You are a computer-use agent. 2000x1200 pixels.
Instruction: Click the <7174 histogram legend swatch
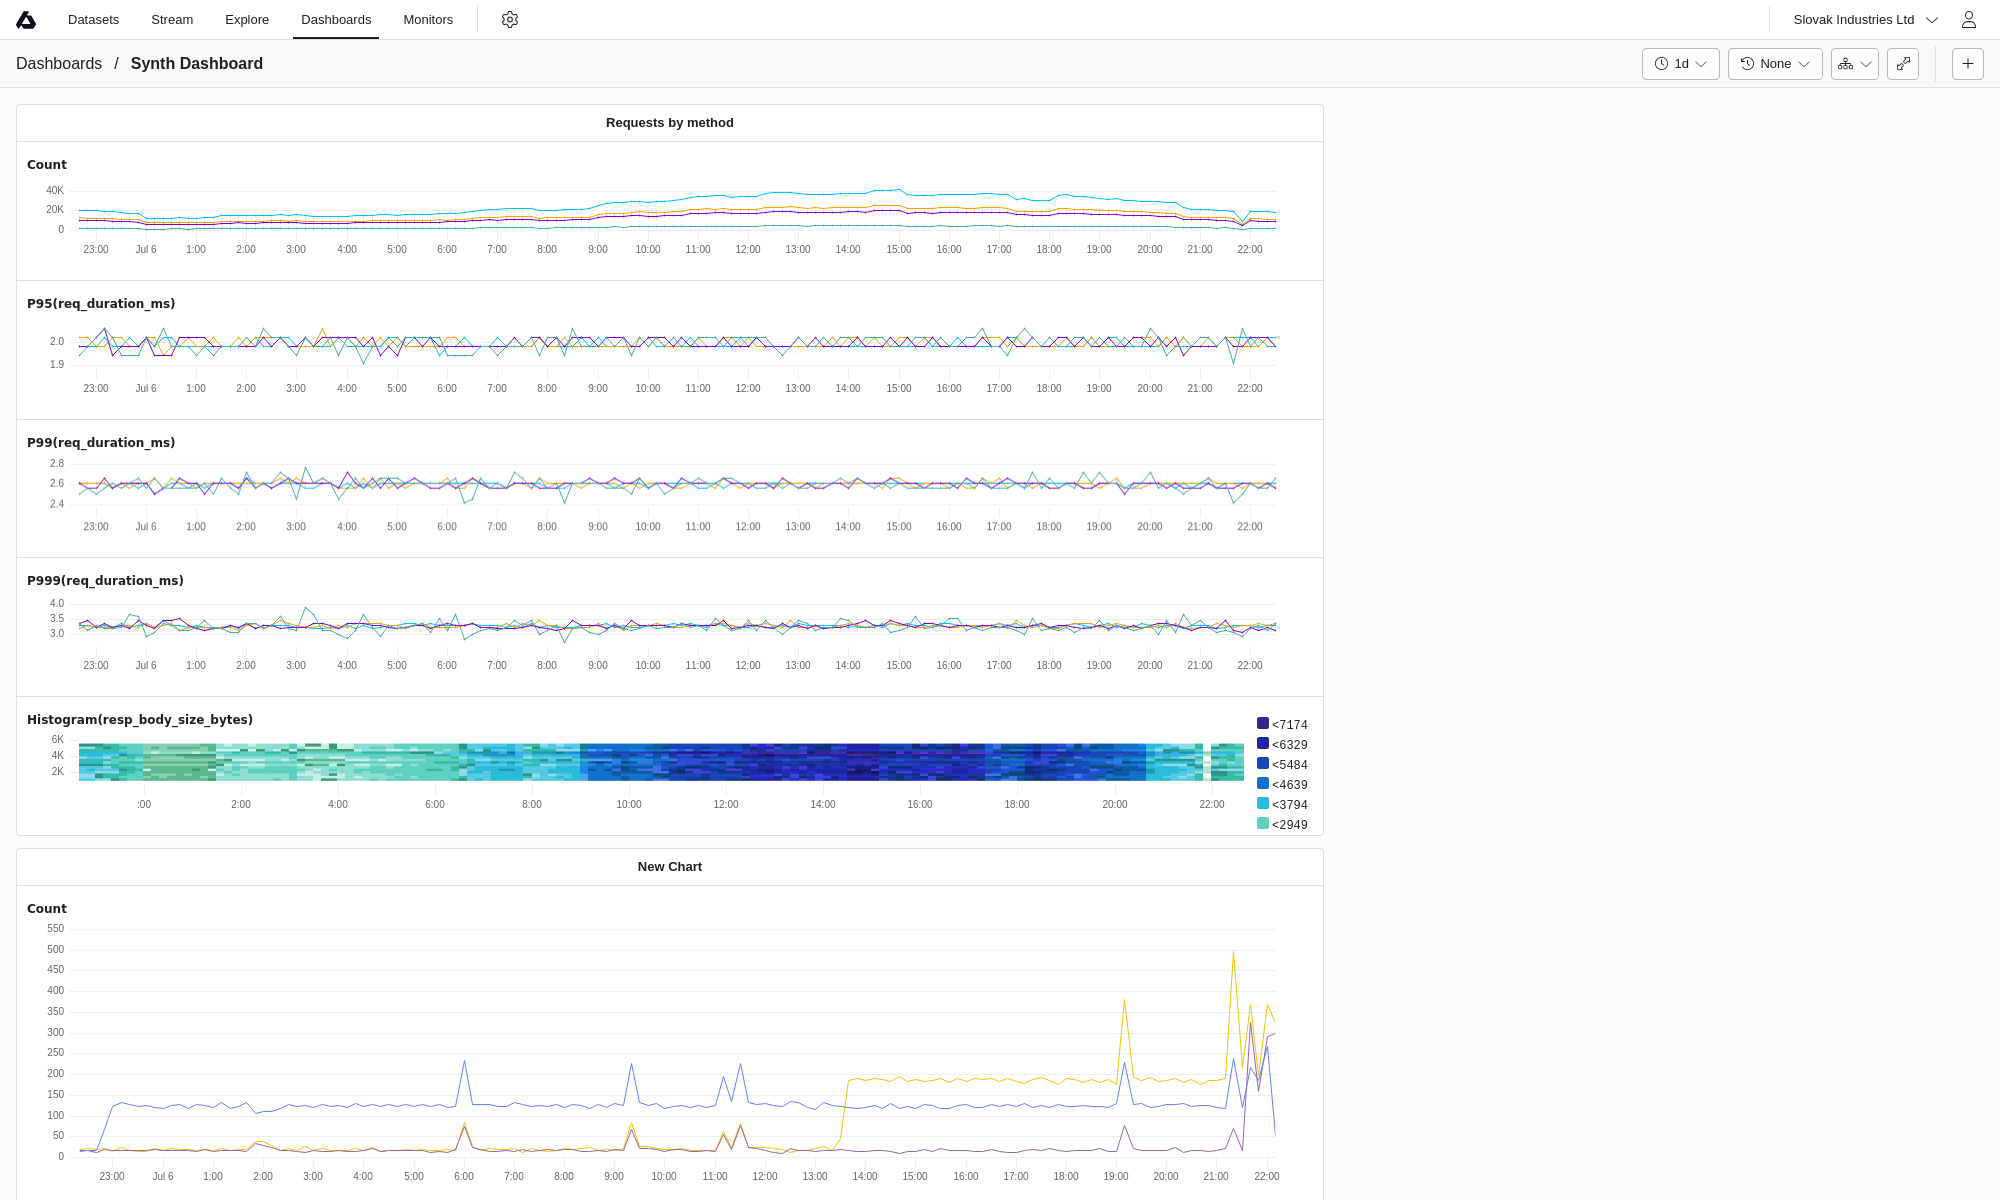(1263, 724)
